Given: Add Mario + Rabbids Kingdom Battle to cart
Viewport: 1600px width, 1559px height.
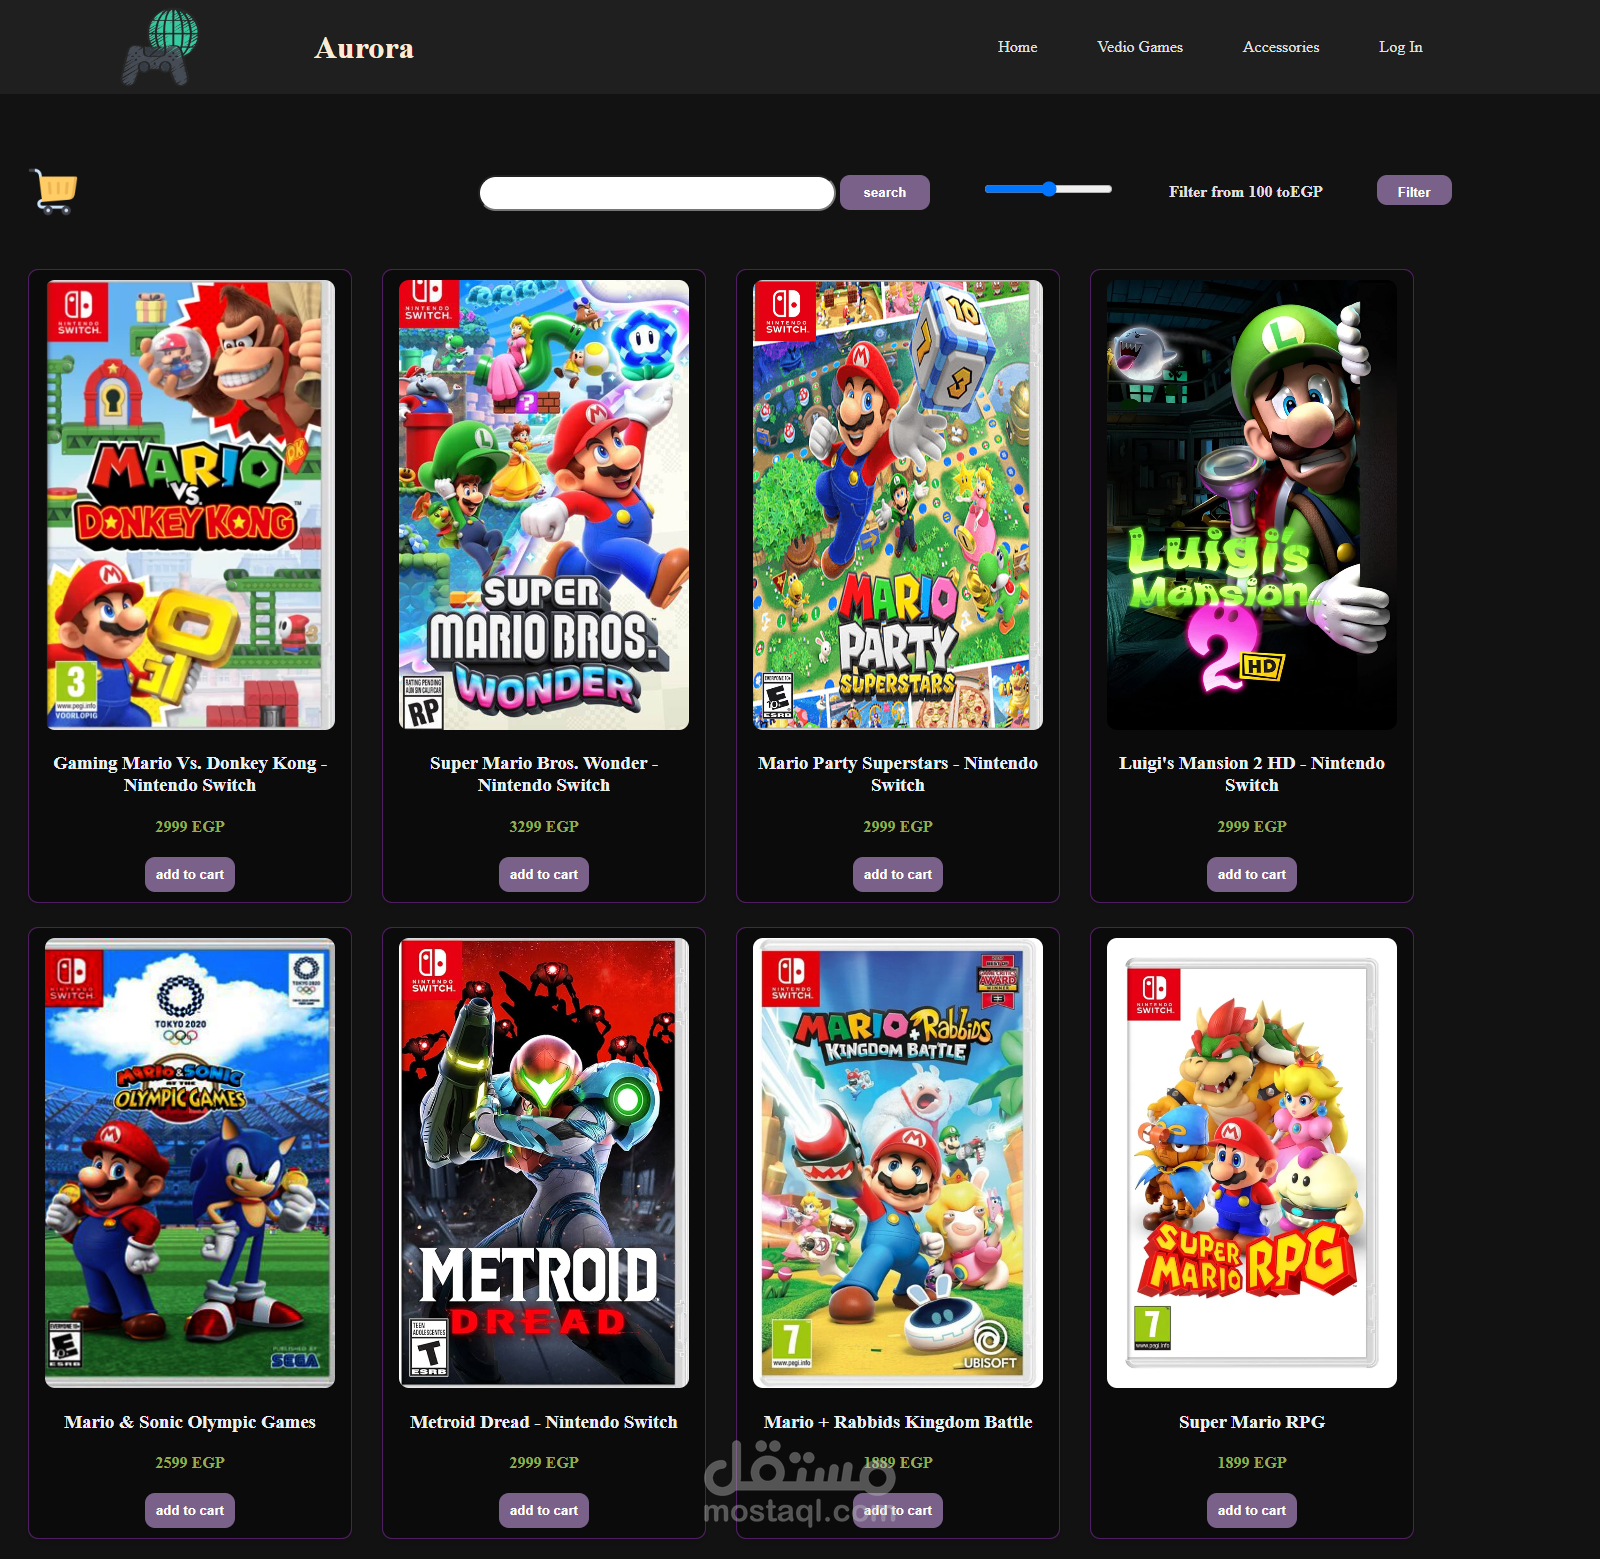Looking at the screenshot, I should [x=898, y=1510].
